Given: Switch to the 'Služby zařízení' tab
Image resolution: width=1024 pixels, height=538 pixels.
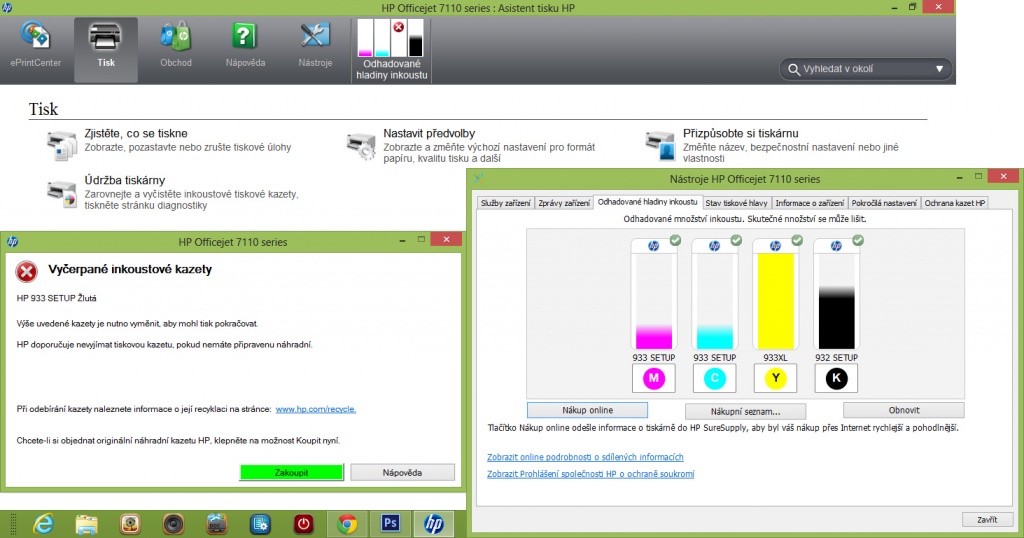Looking at the screenshot, I should pyautogui.click(x=505, y=203).
